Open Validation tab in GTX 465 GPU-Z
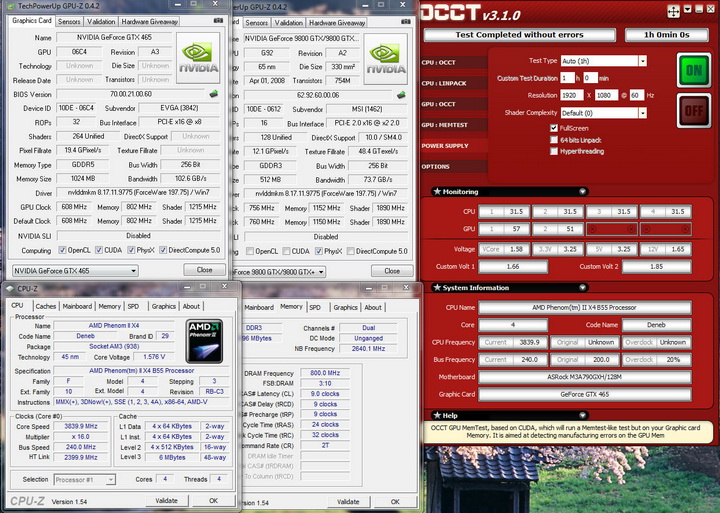Viewport: 720px width, 513px height. (101, 22)
